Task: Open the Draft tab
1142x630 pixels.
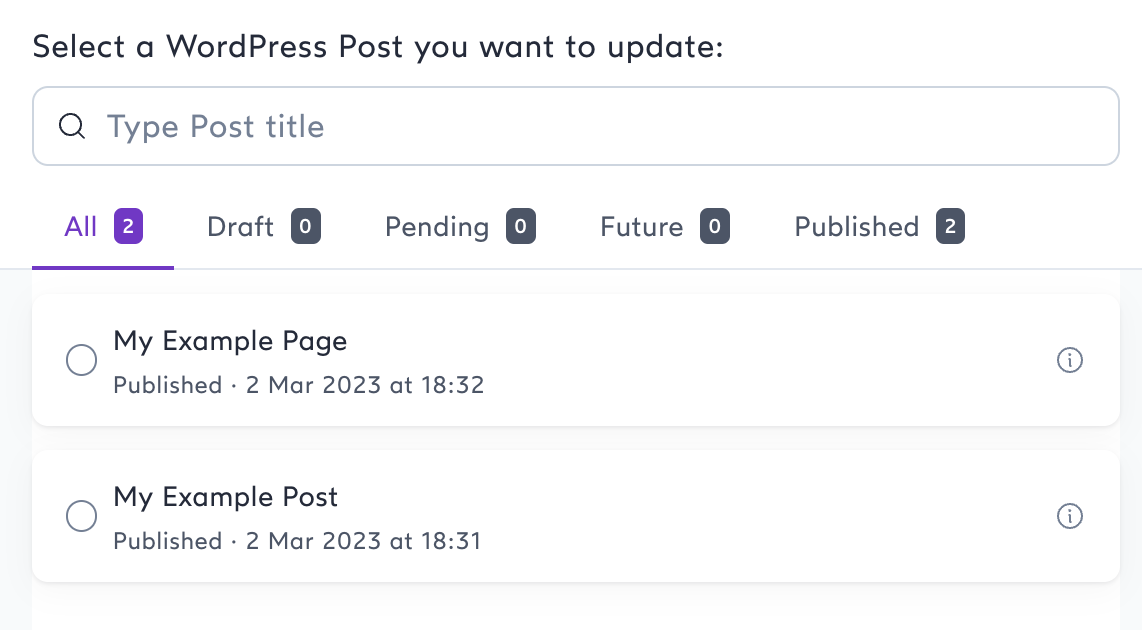Action: pos(240,227)
